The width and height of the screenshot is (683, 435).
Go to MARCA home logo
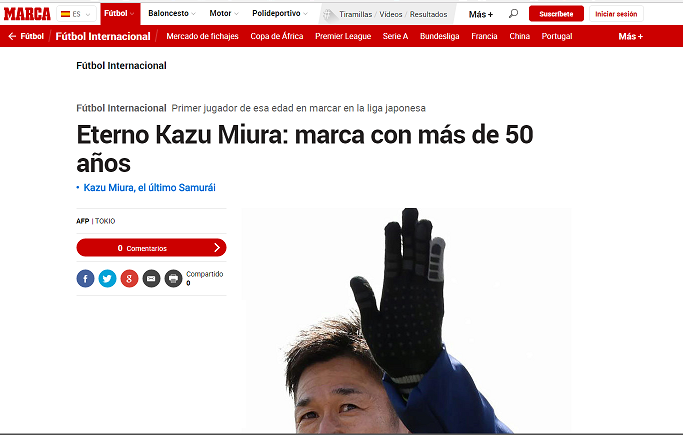[x=27, y=14]
